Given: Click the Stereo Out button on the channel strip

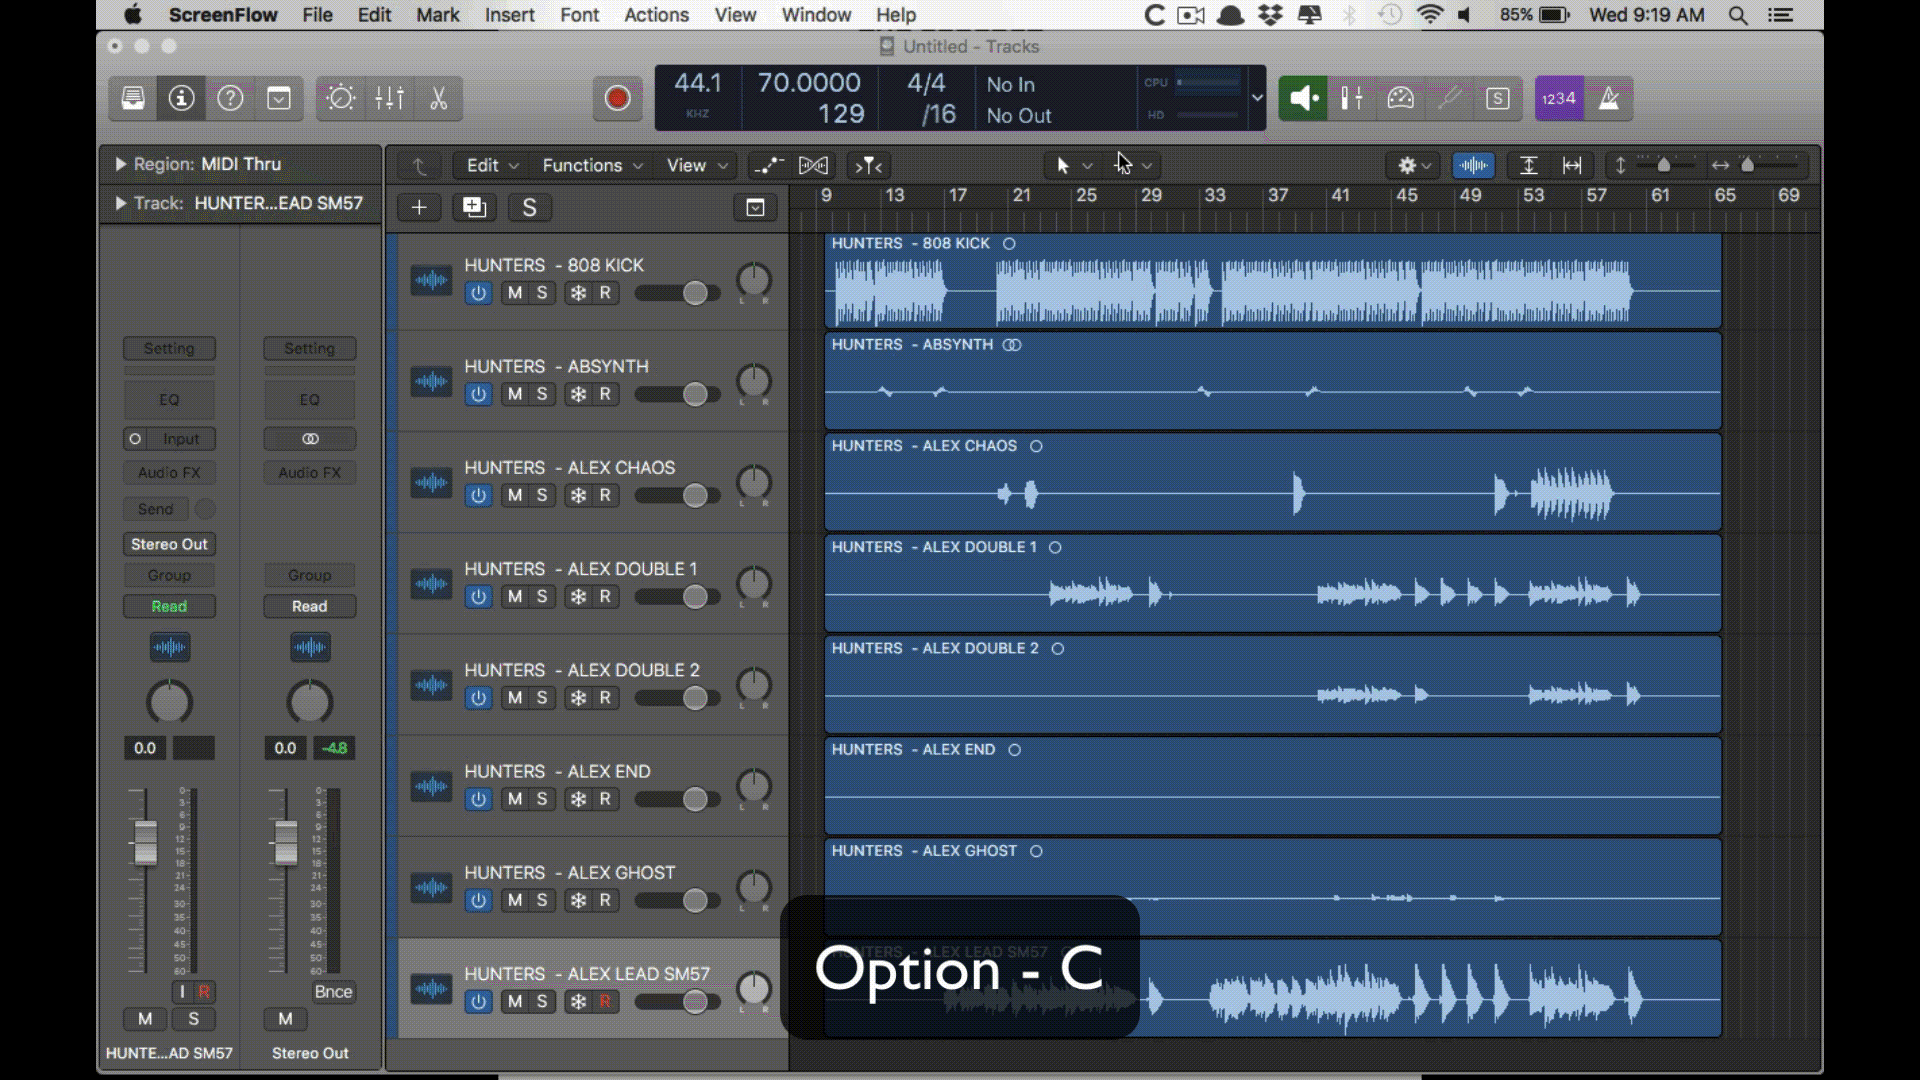Looking at the screenshot, I should pos(168,544).
